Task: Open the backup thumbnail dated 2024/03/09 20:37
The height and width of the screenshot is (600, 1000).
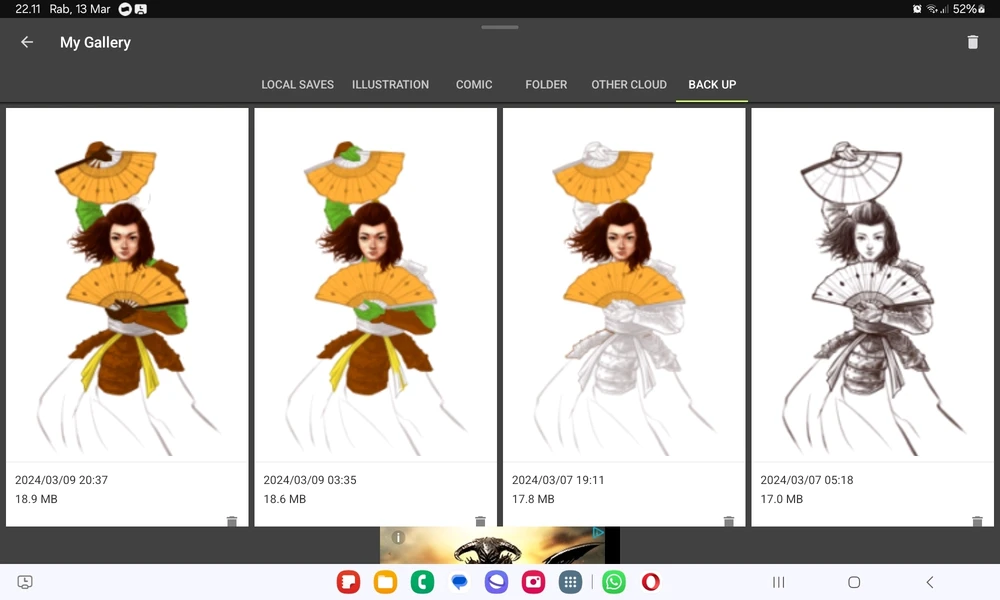Action: [x=127, y=285]
